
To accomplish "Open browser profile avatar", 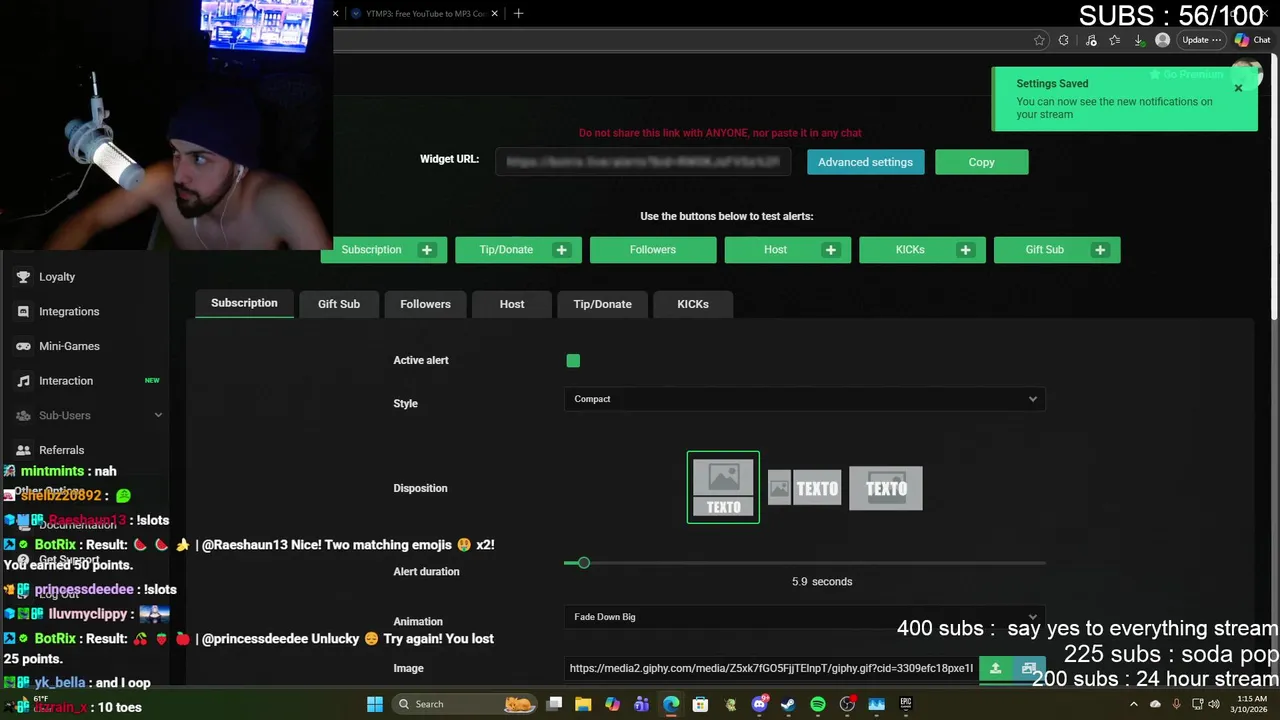I will [1162, 40].
